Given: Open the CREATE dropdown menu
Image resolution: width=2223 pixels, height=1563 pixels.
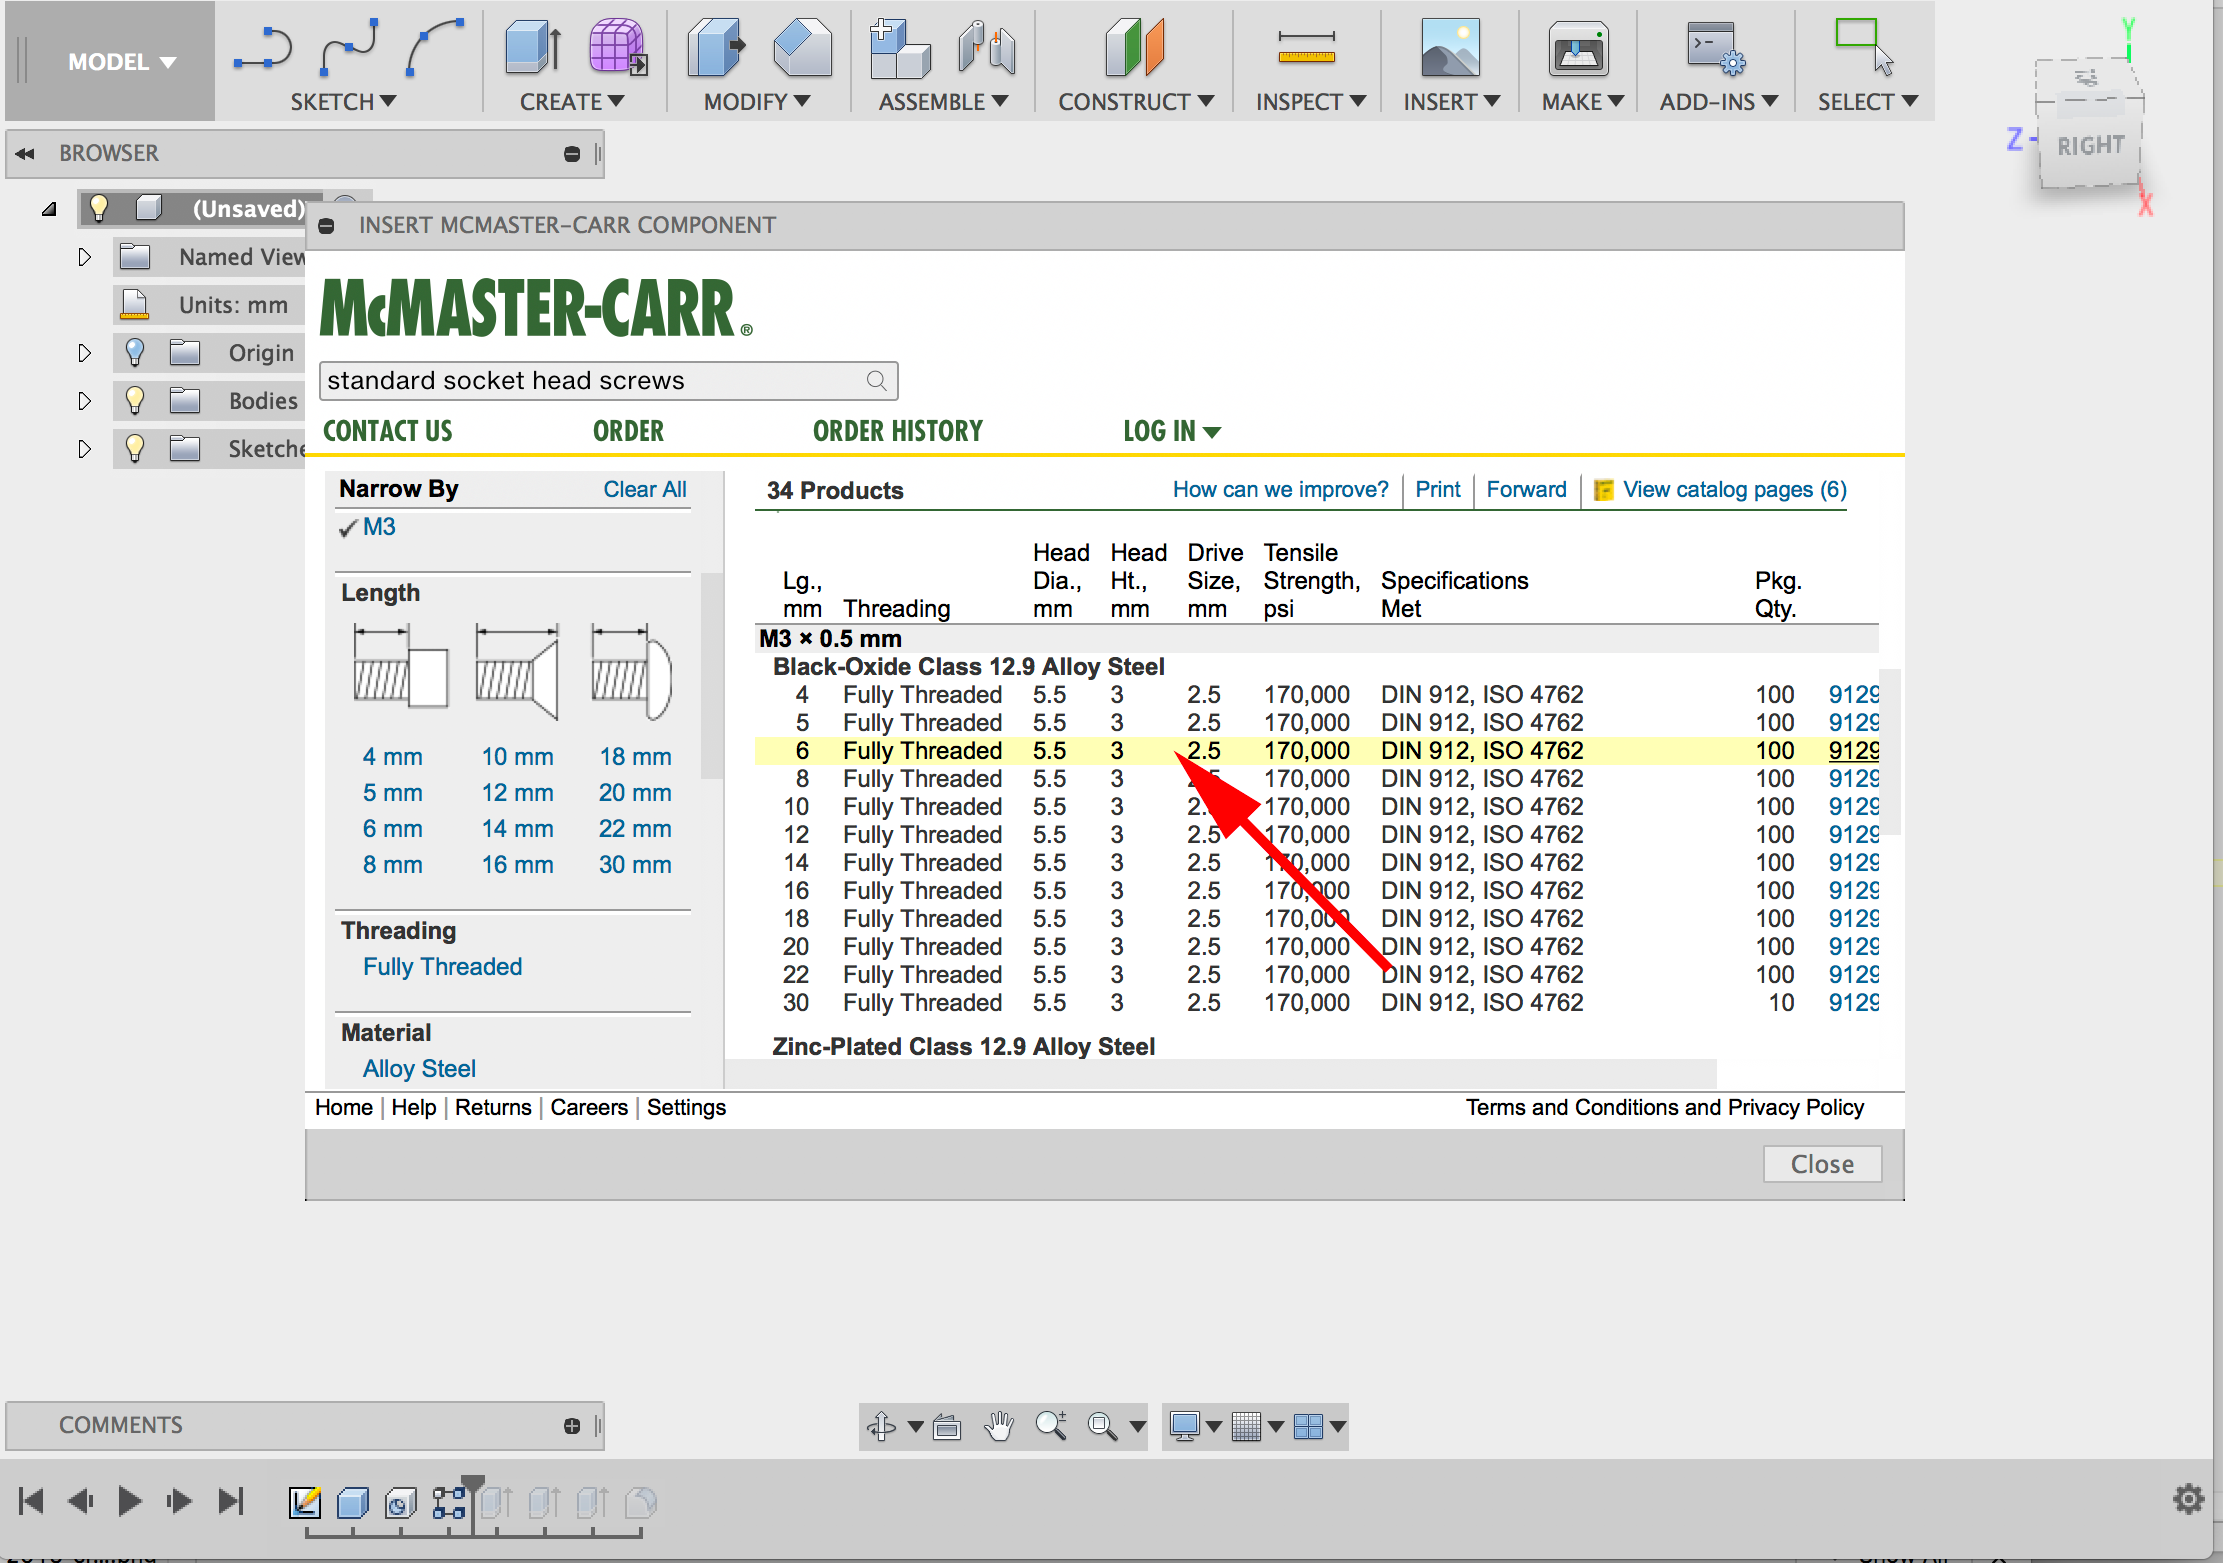Looking at the screenshot, I should click(572, 102).
